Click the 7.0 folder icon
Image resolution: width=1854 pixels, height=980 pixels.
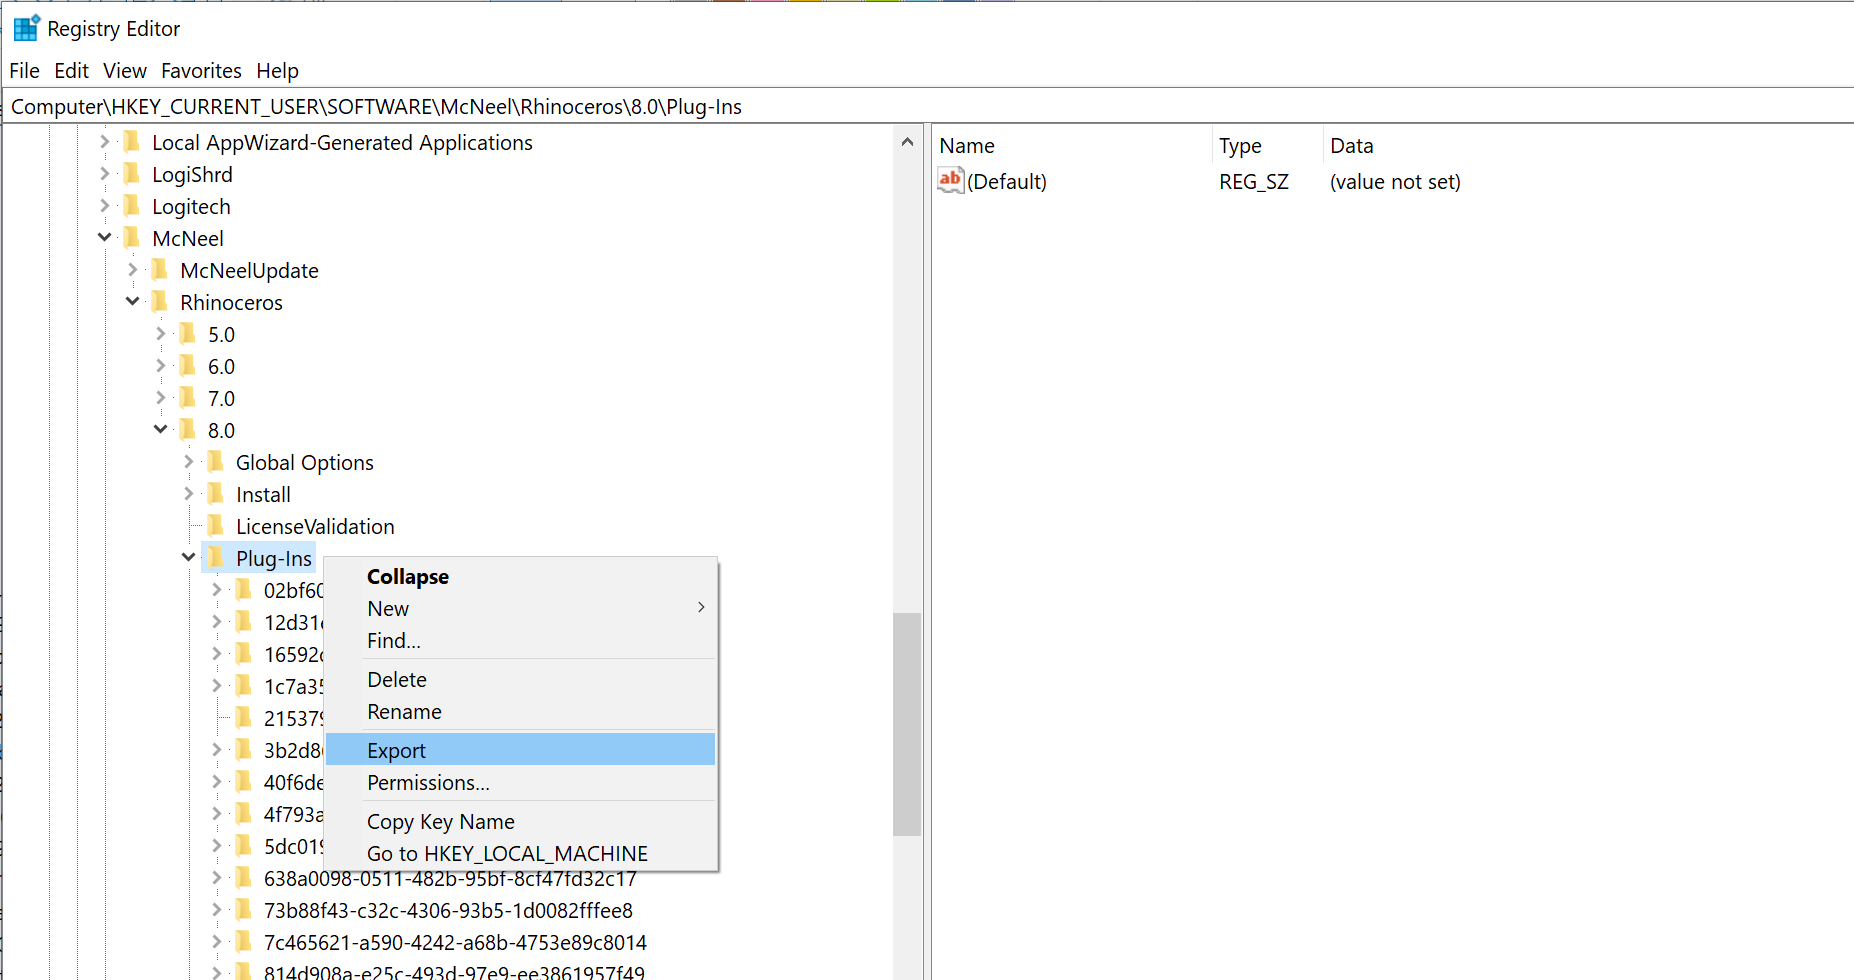(x=188, y=398)
